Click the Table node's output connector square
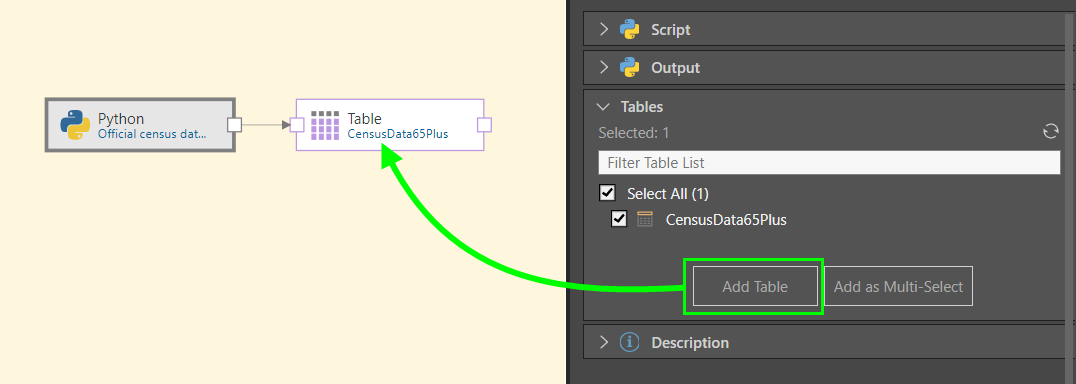Screen dimensions: 1076x384 (484, 125)
